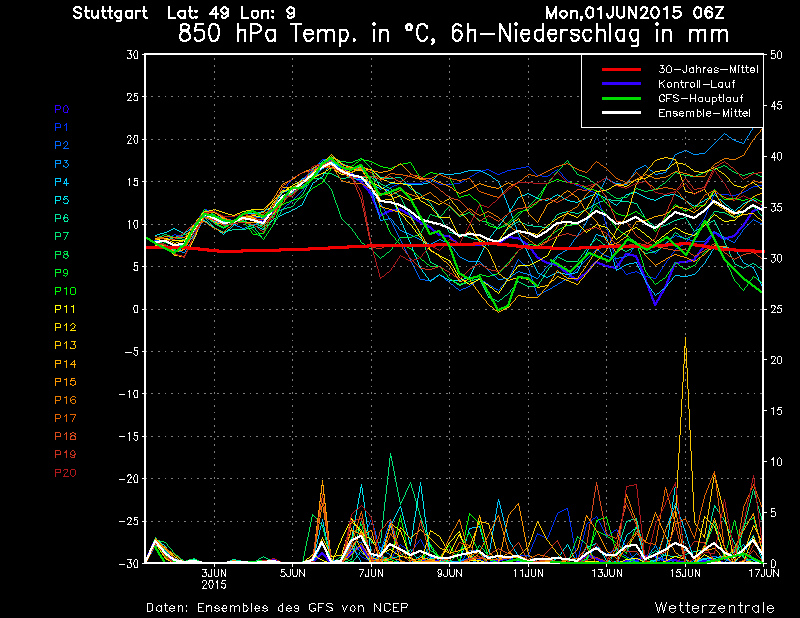The width and height of the screenshot is (800, 618).
Task: Click the P5 ensemble member label
Action: pos(62,200)
